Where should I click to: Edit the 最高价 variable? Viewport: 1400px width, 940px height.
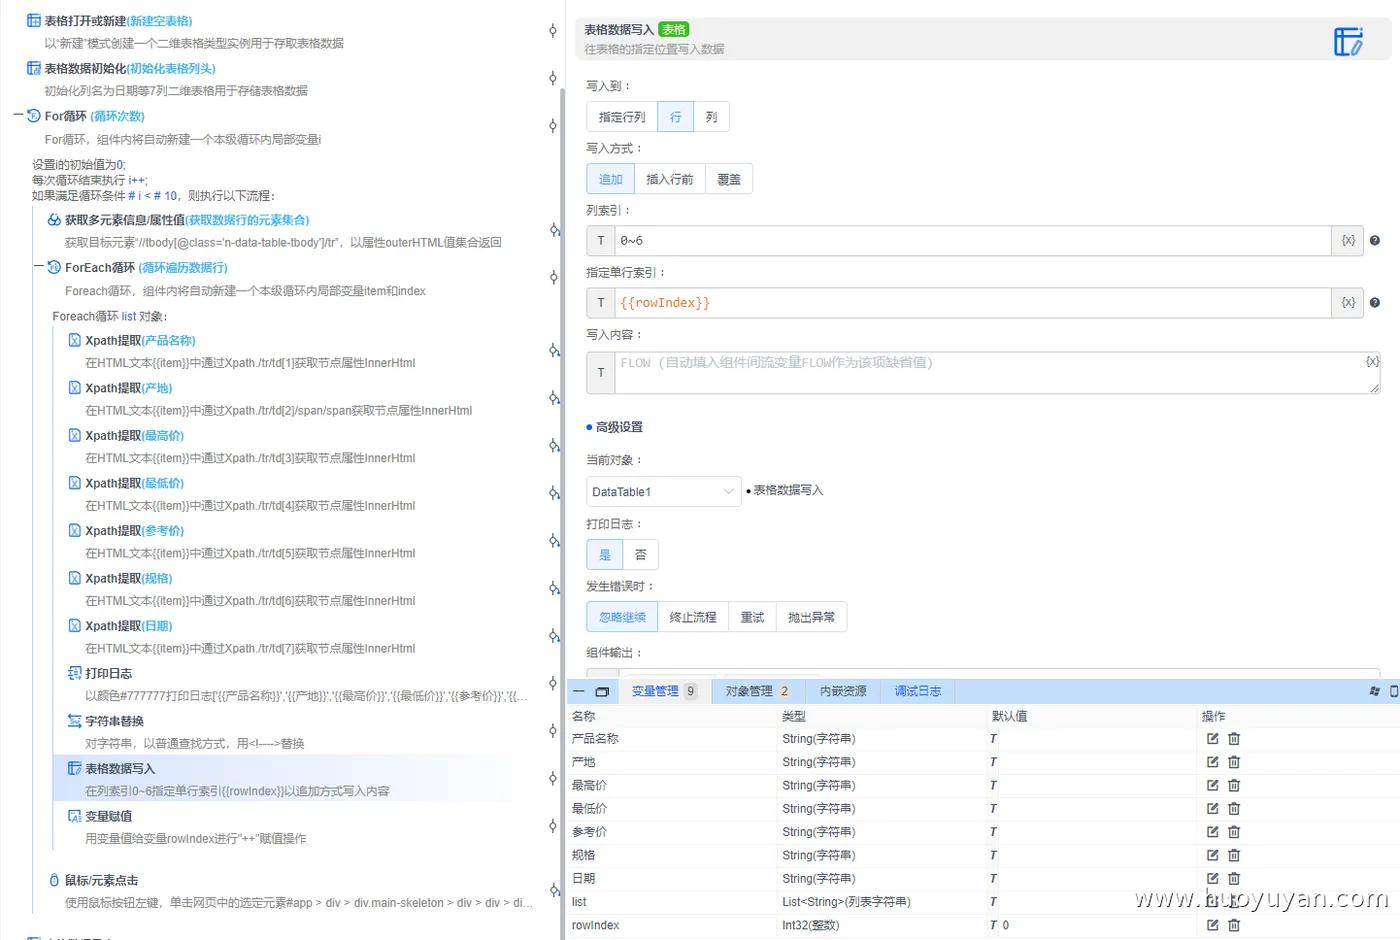1212,785
